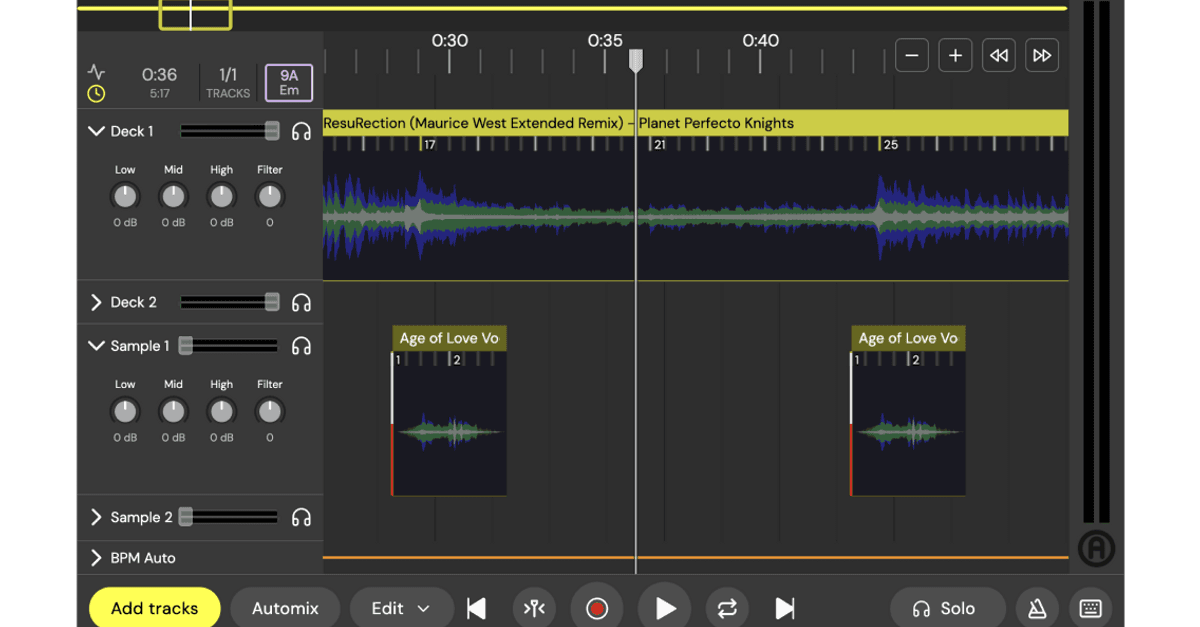Click the record button
The image size is (1200, 627).
[x=597, y=608]
